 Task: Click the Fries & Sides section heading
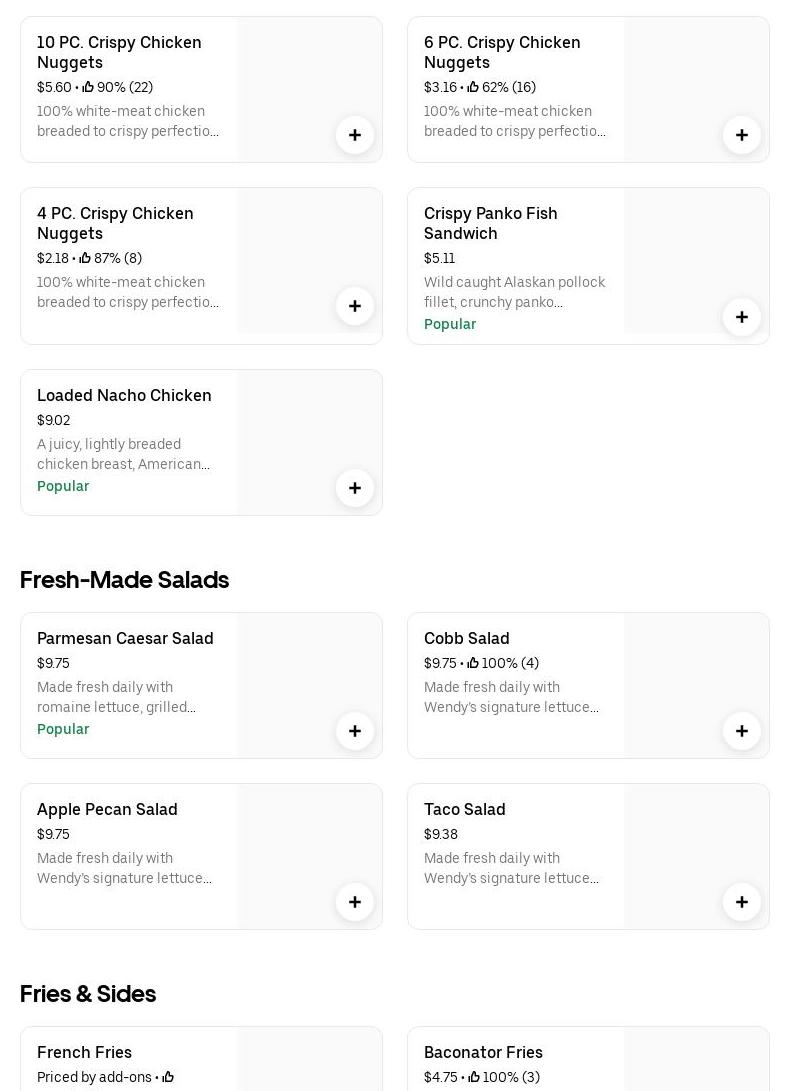pyautogui.click(x=88, y=994)
